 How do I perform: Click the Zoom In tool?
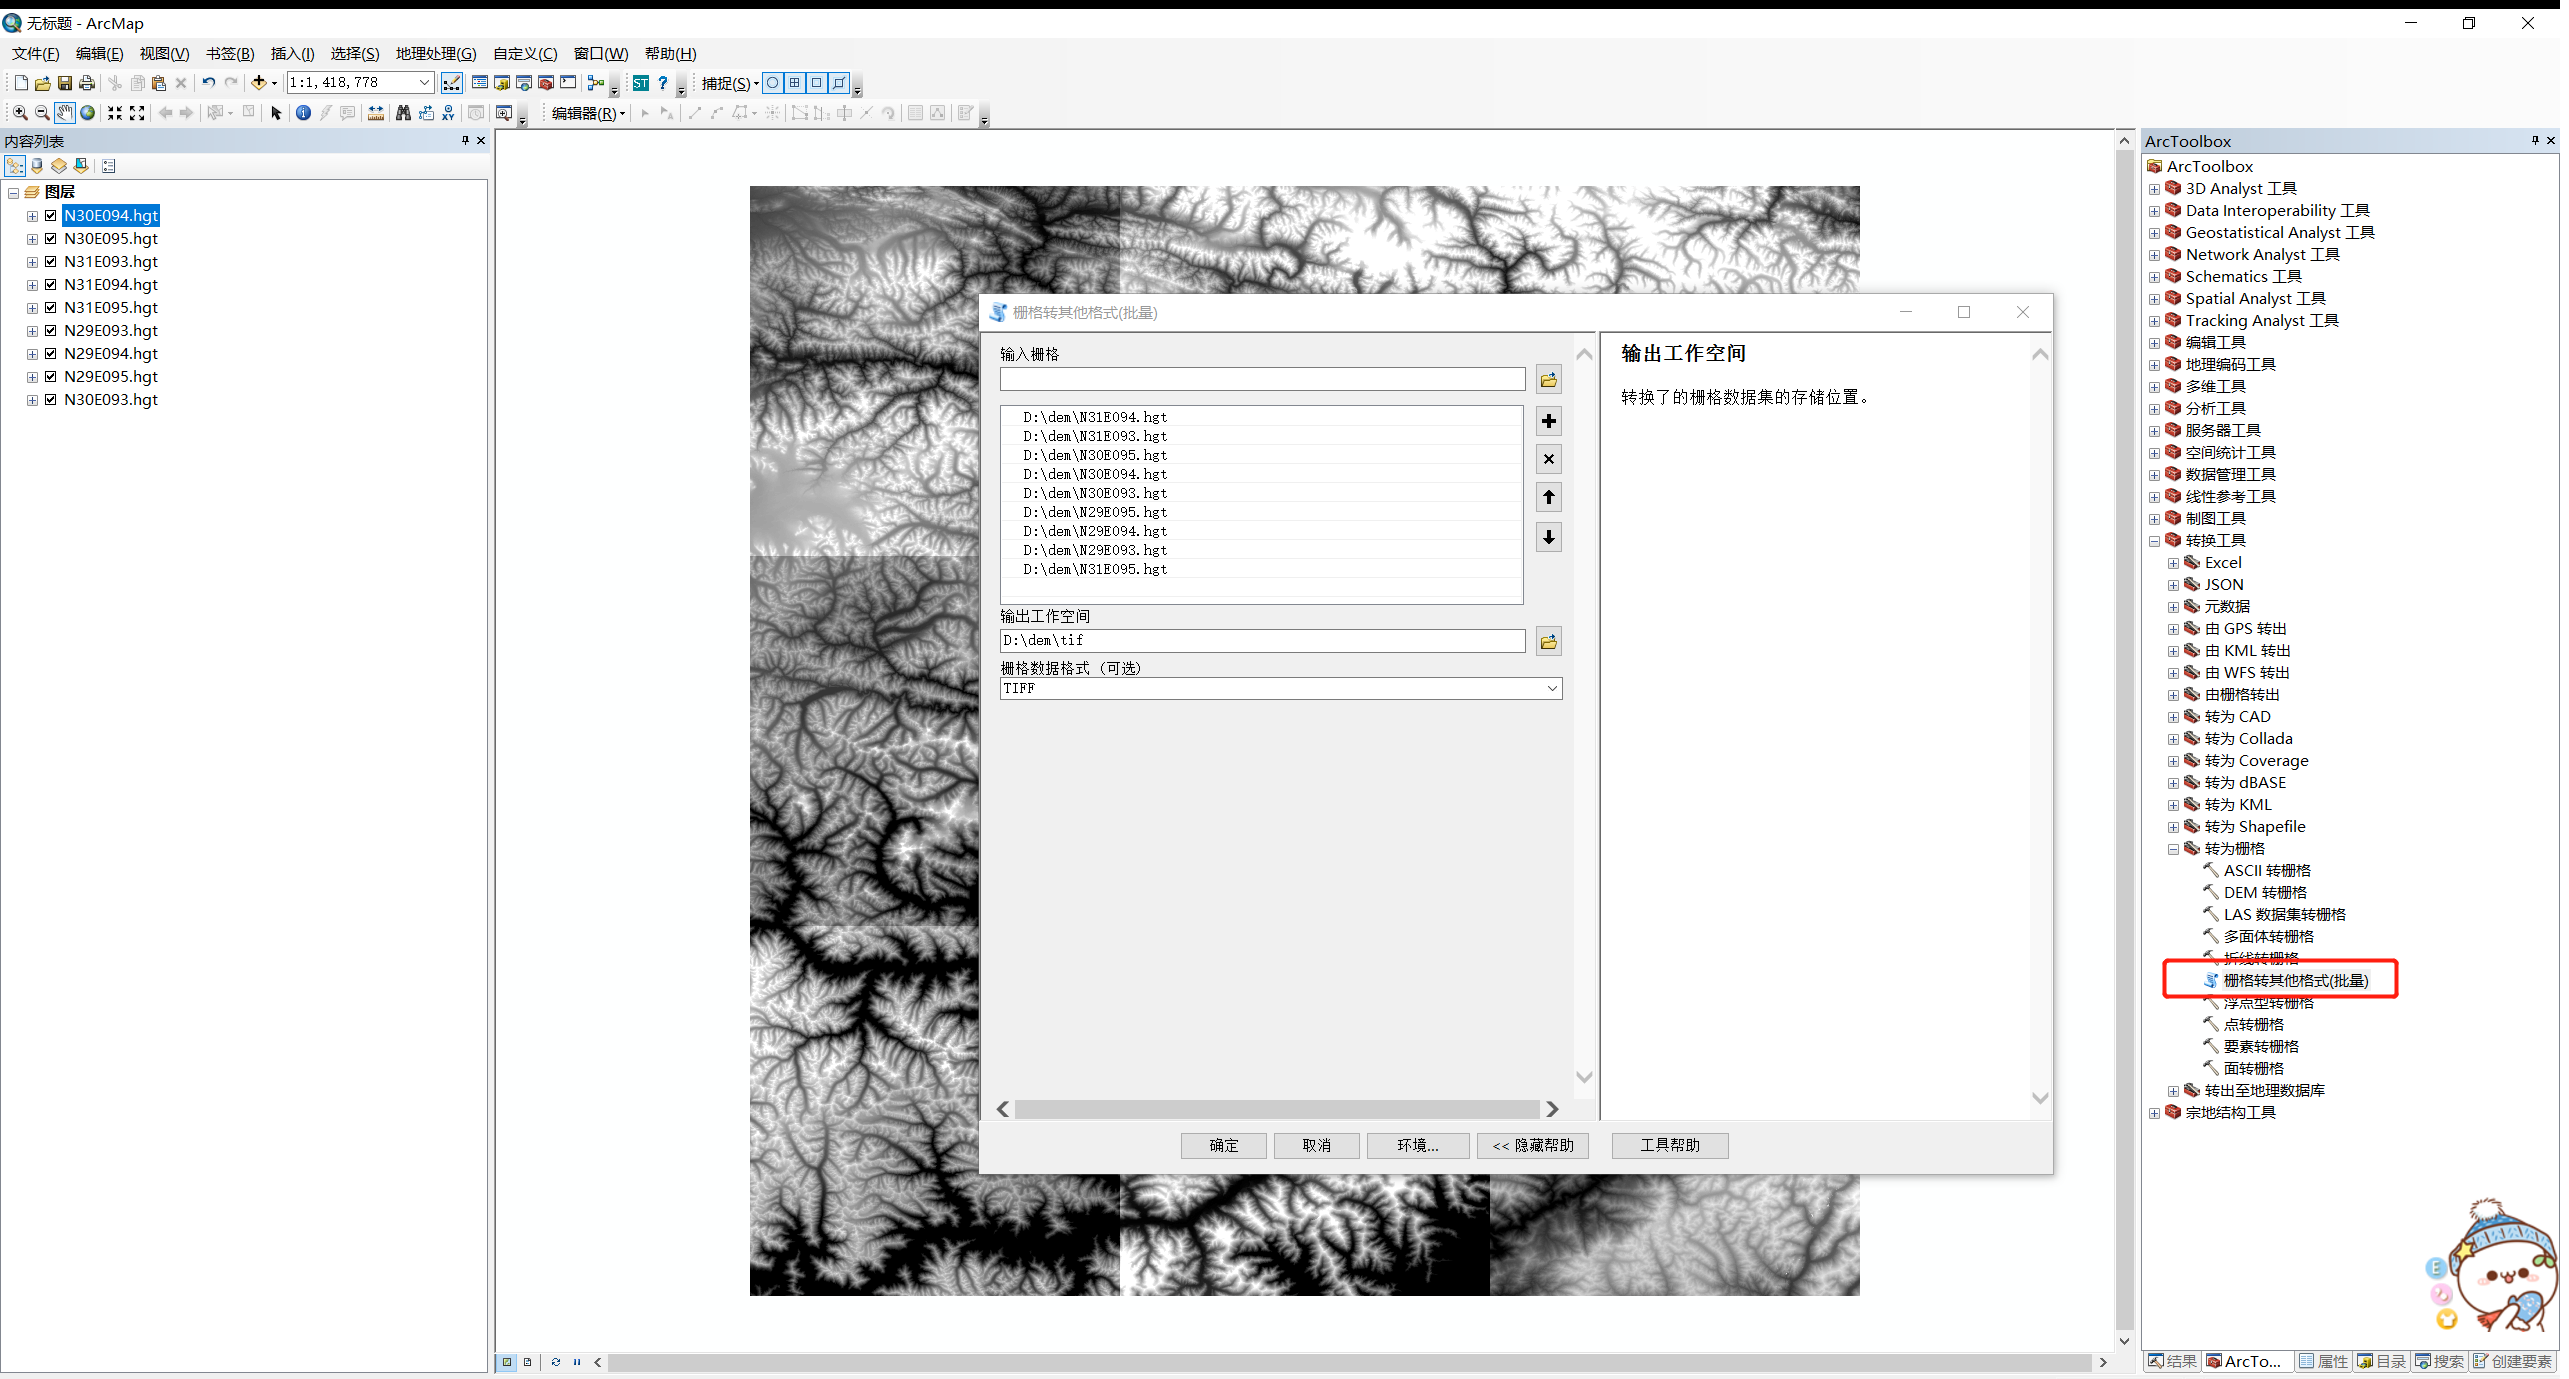point(20,112)
